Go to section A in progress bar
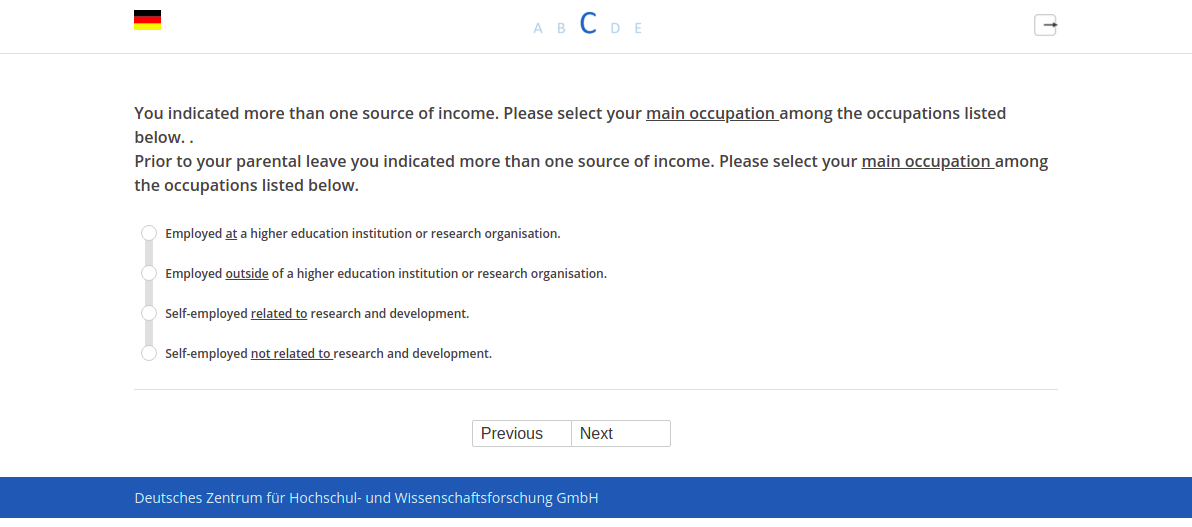The image size is (1192, 527). click(538, 28)
